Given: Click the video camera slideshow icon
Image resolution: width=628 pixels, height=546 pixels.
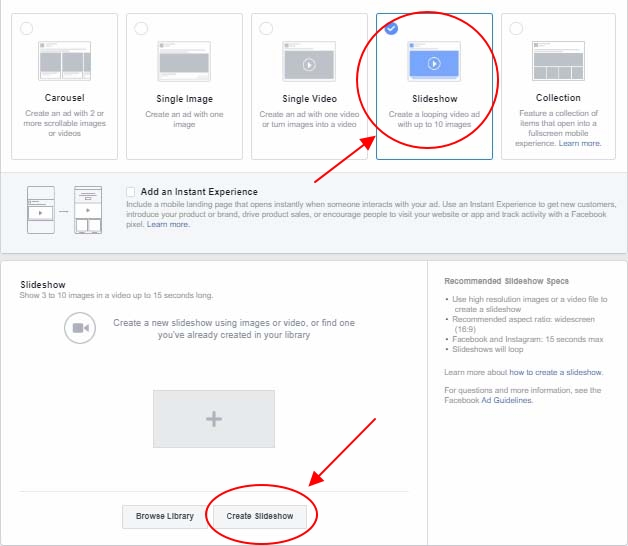Looking at the screenshot, I should (x=80, y=328).
